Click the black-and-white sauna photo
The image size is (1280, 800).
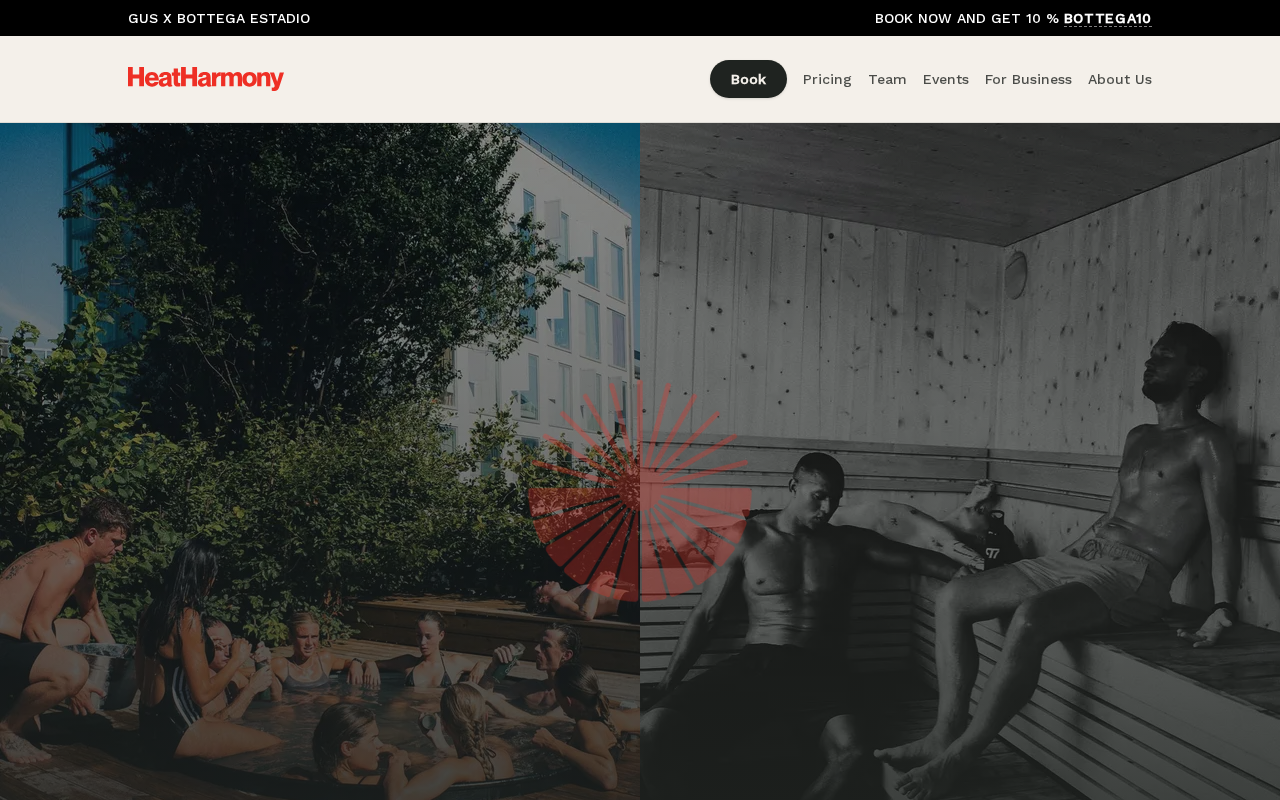click(960, 461)
